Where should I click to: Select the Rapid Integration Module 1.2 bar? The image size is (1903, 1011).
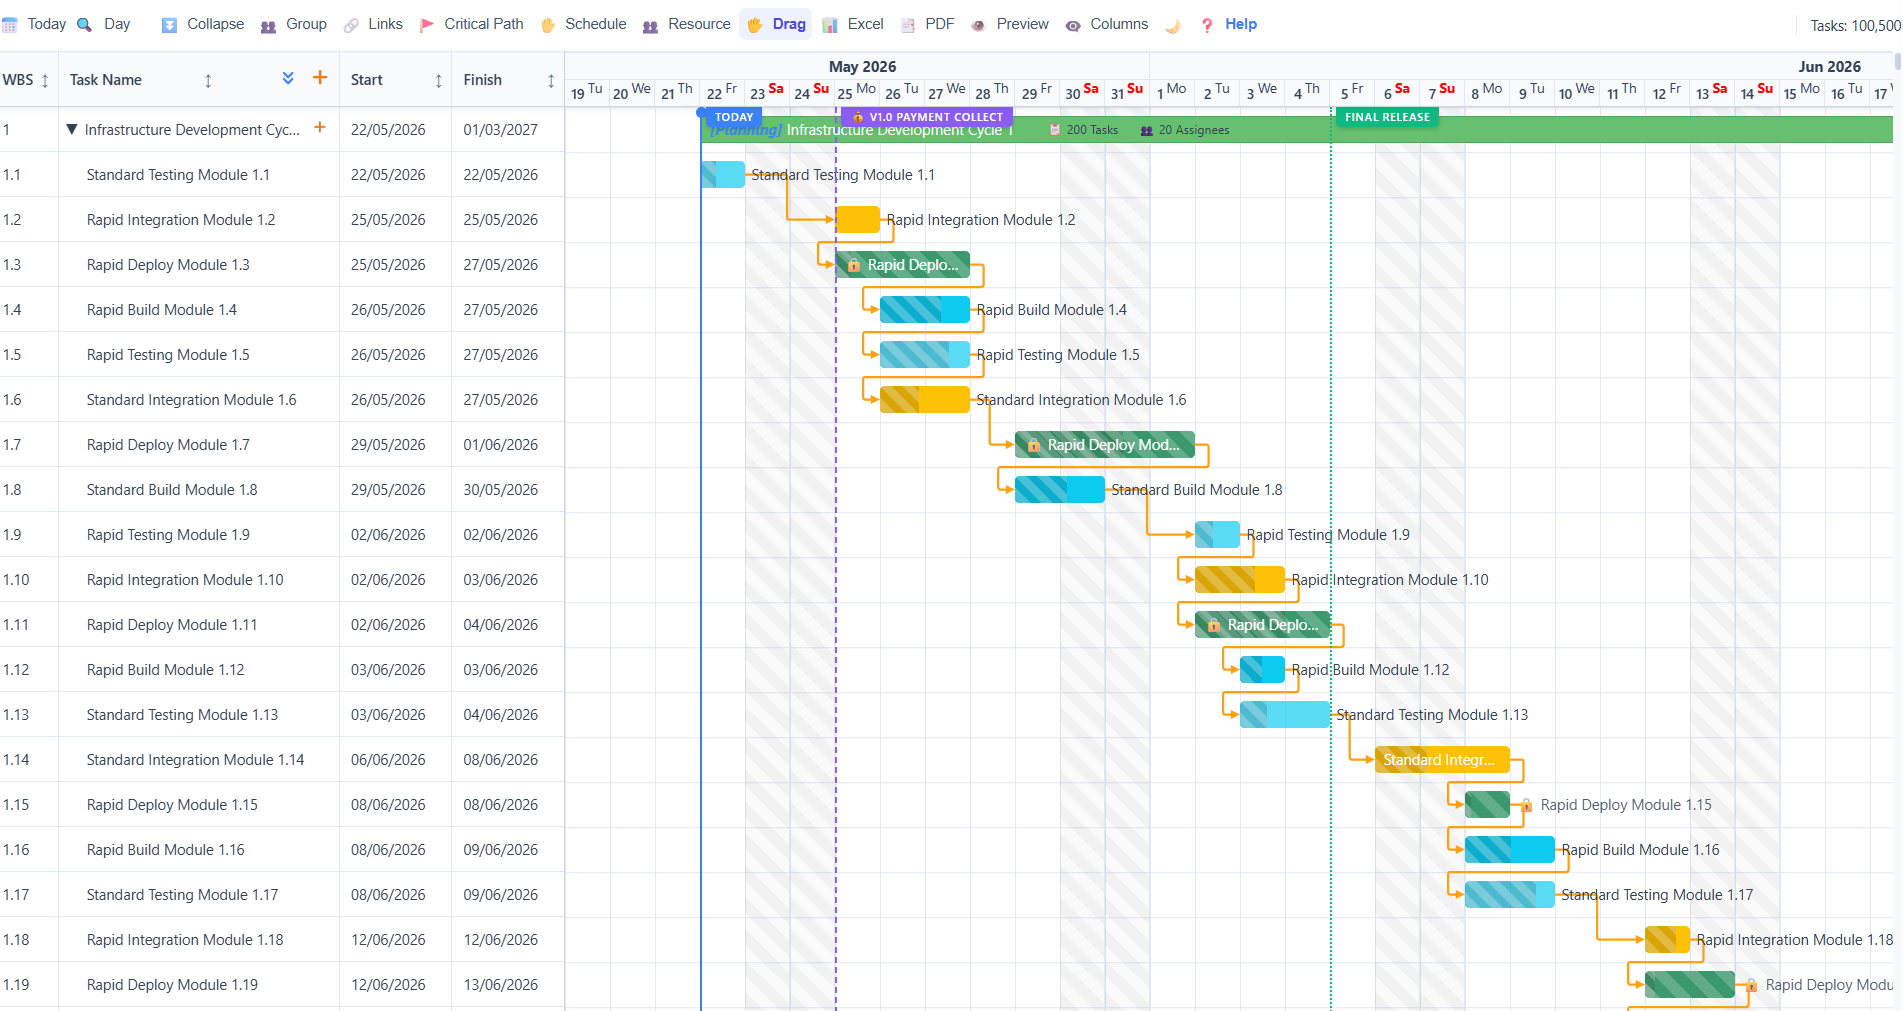click(857, 220)
